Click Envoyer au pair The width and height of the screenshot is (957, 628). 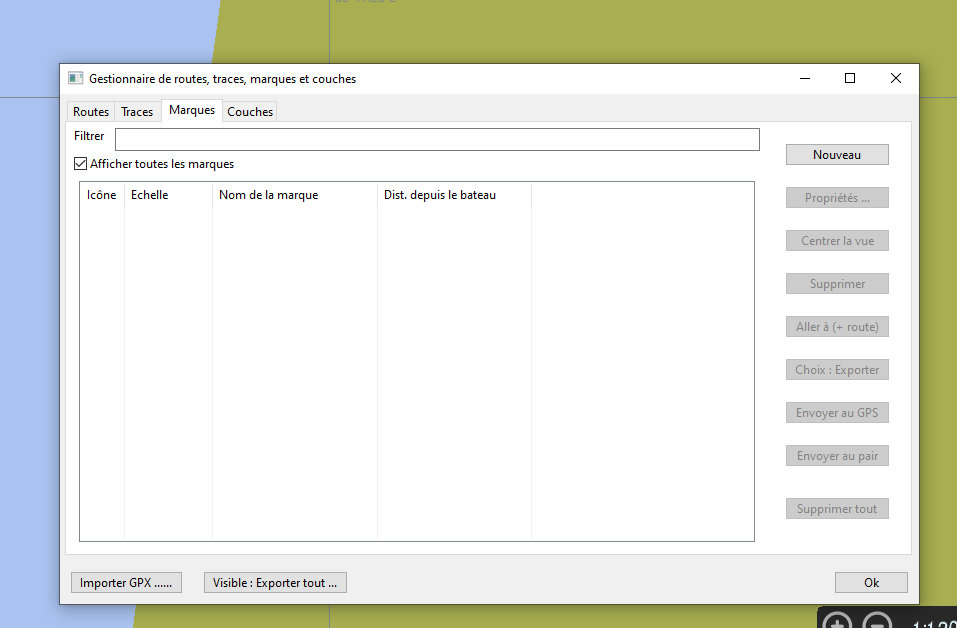pos(836,455)
